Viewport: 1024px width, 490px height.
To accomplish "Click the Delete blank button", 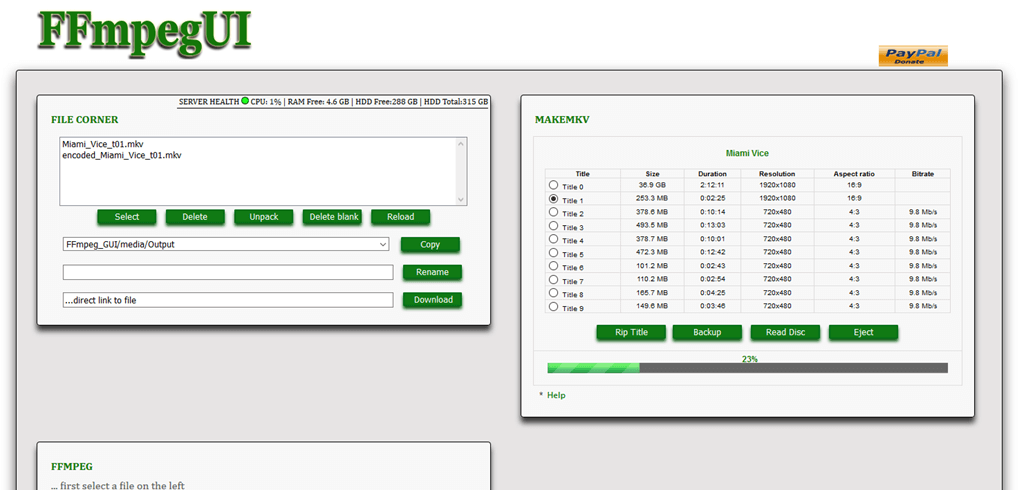I will click(x=332, y=217).
